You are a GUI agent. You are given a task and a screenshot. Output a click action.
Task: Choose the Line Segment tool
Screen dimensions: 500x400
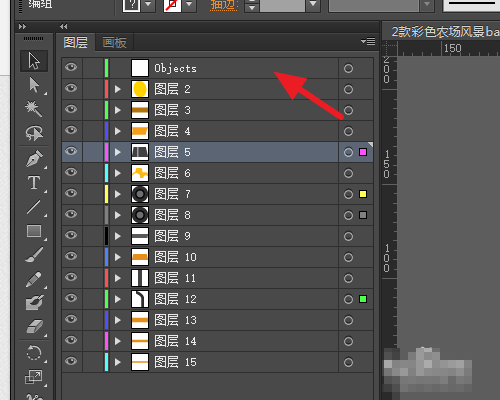34,207
